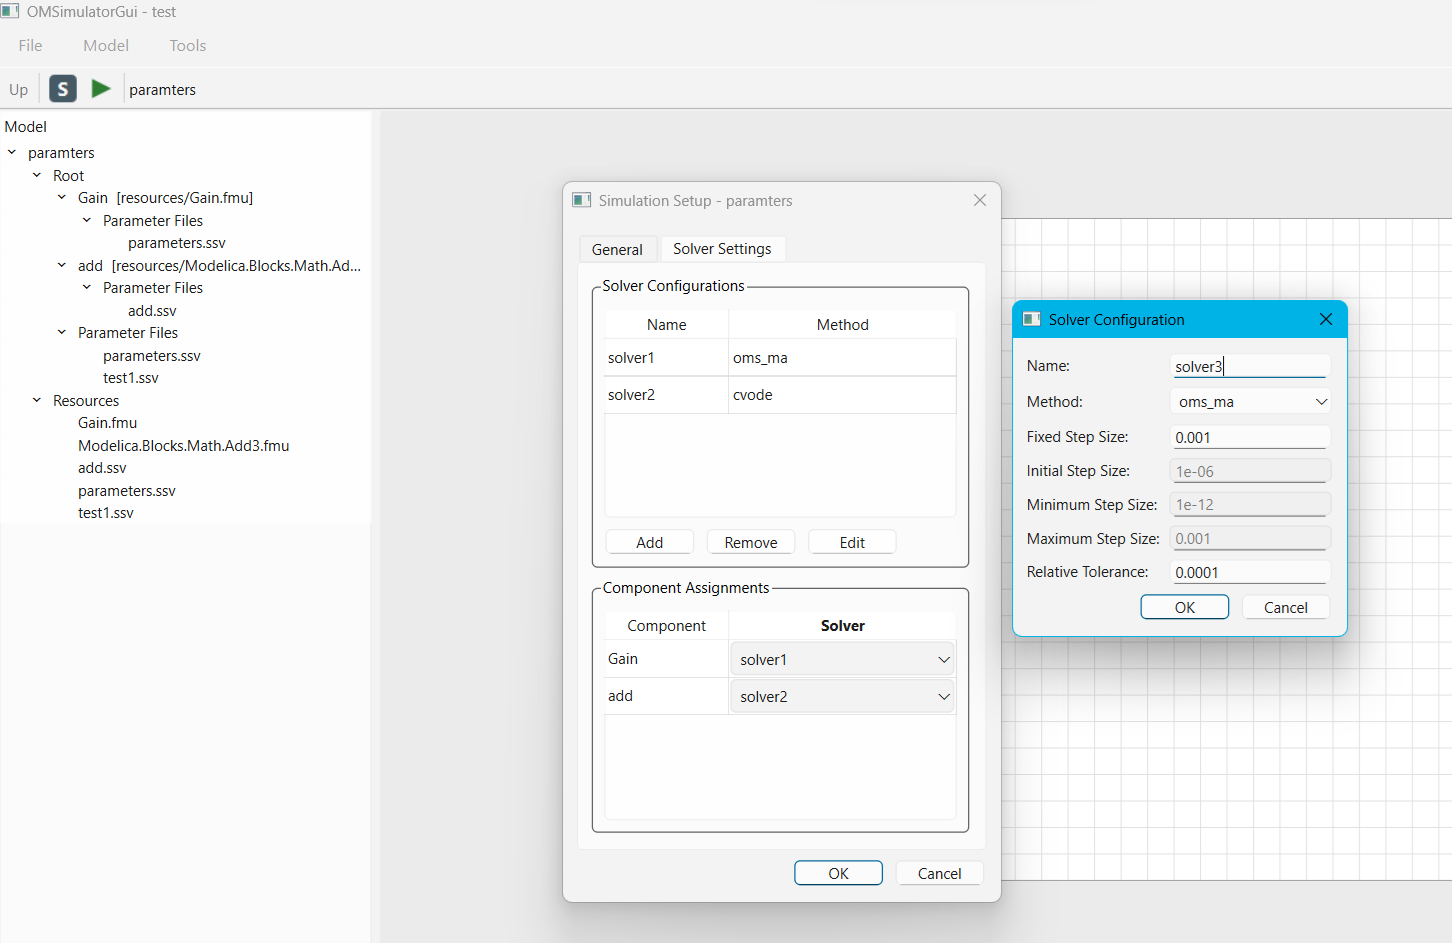Click the cvode method cell
The image size is (1452, 943).
(842, 395)
